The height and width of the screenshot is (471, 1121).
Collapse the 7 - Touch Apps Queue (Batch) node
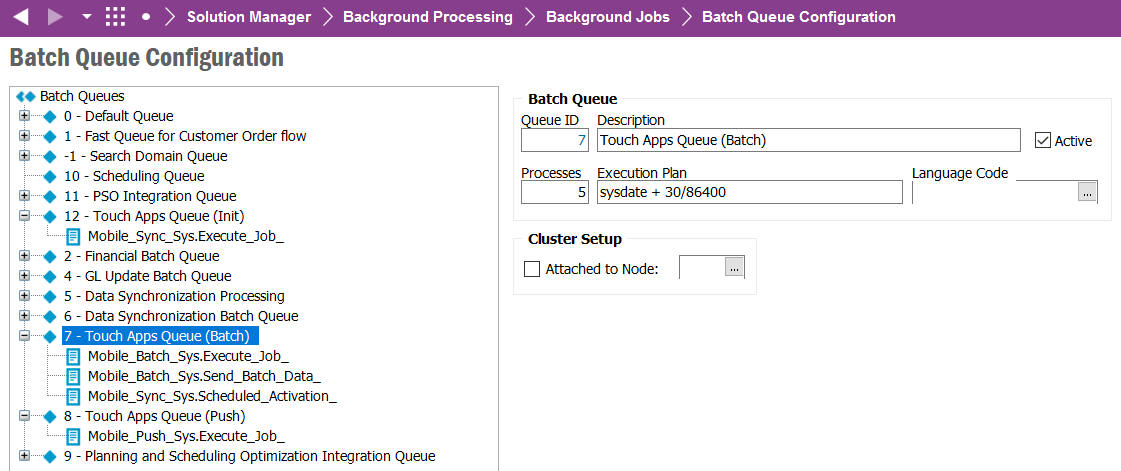tap(24, 336)
